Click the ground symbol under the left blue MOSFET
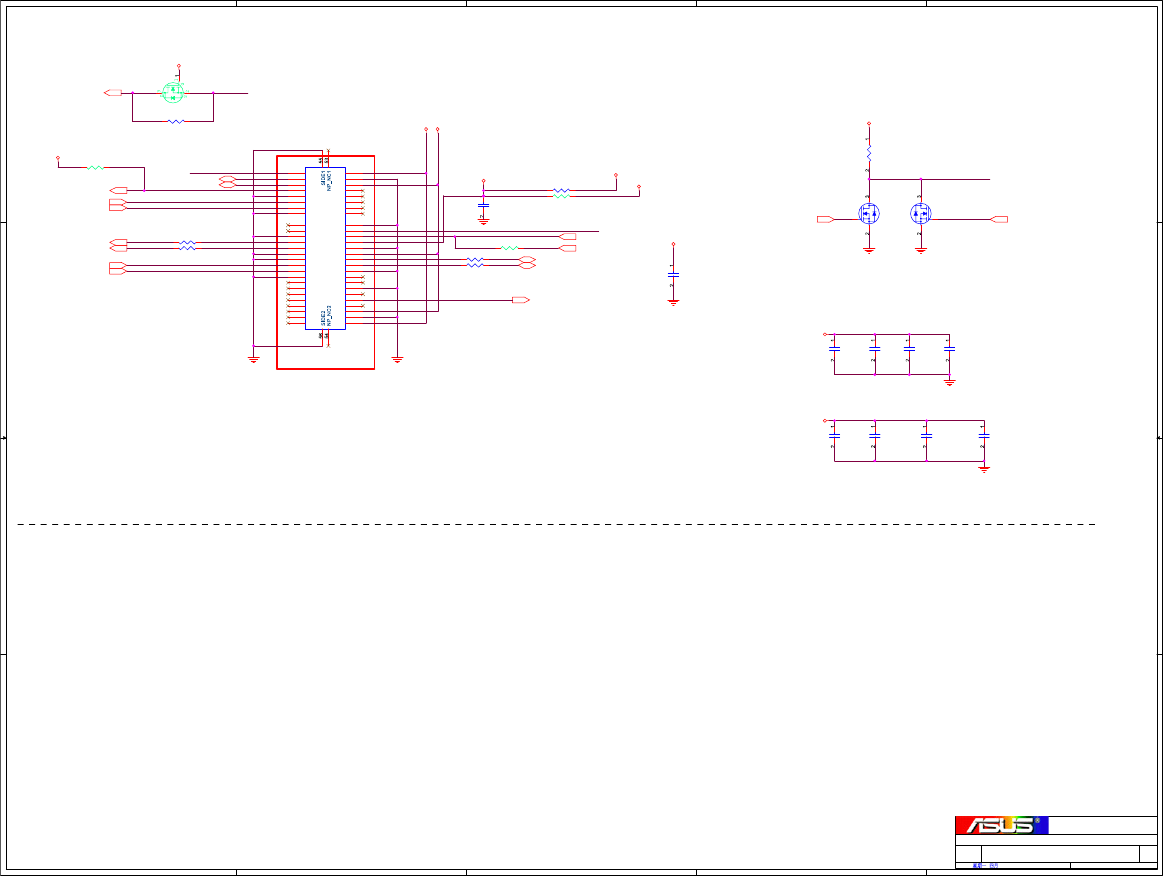This screenshot has width=1163, height=876. [x=869, y=251]
